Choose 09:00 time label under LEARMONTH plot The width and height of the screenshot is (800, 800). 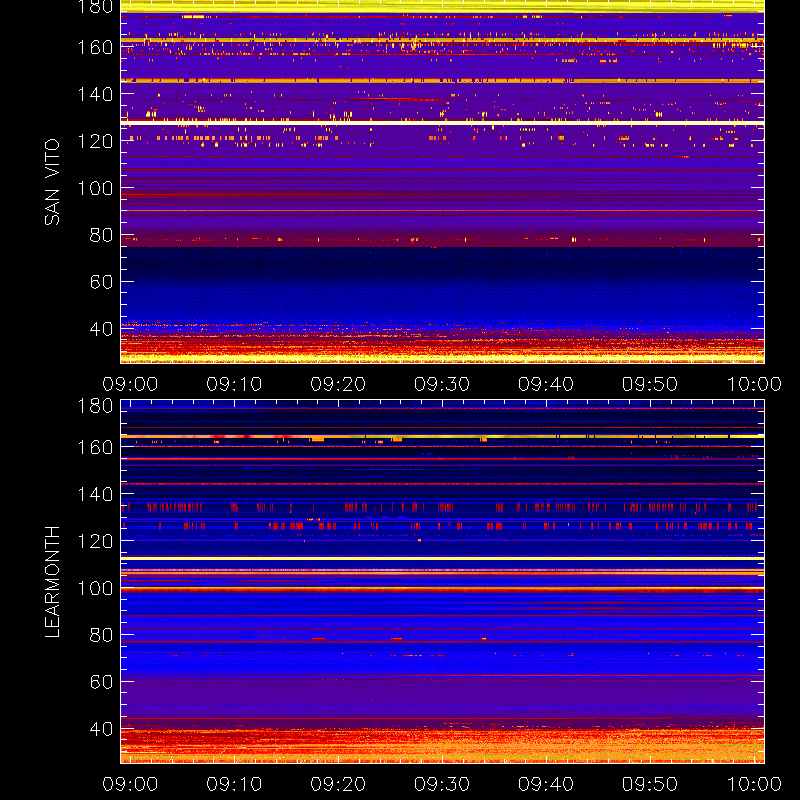tap(130, 784)
